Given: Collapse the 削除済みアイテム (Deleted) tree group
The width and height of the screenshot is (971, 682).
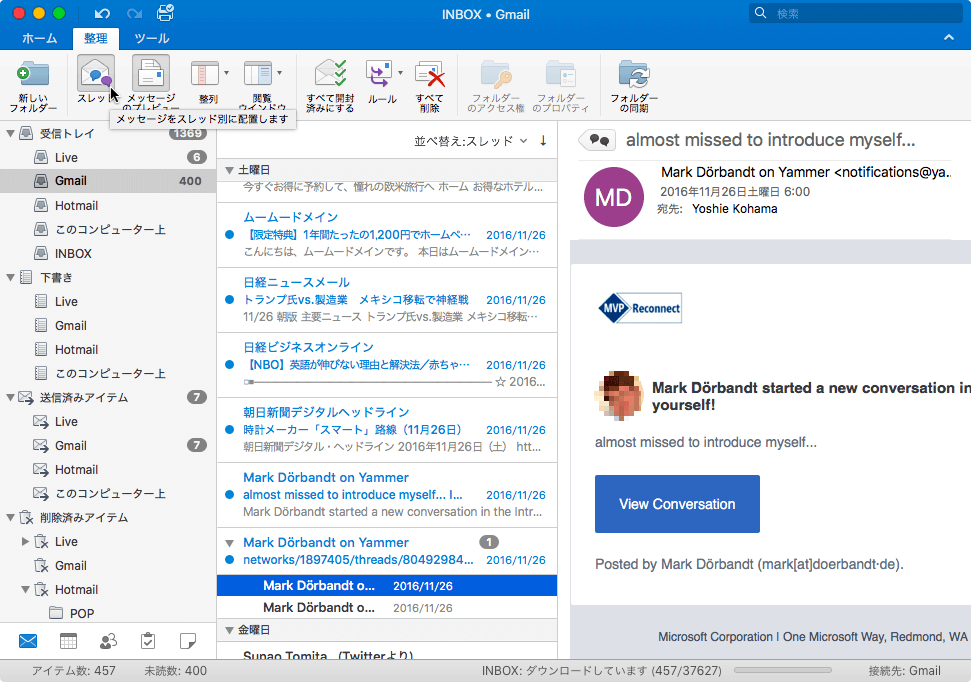Looking at the screenshot, I should 11,517.
